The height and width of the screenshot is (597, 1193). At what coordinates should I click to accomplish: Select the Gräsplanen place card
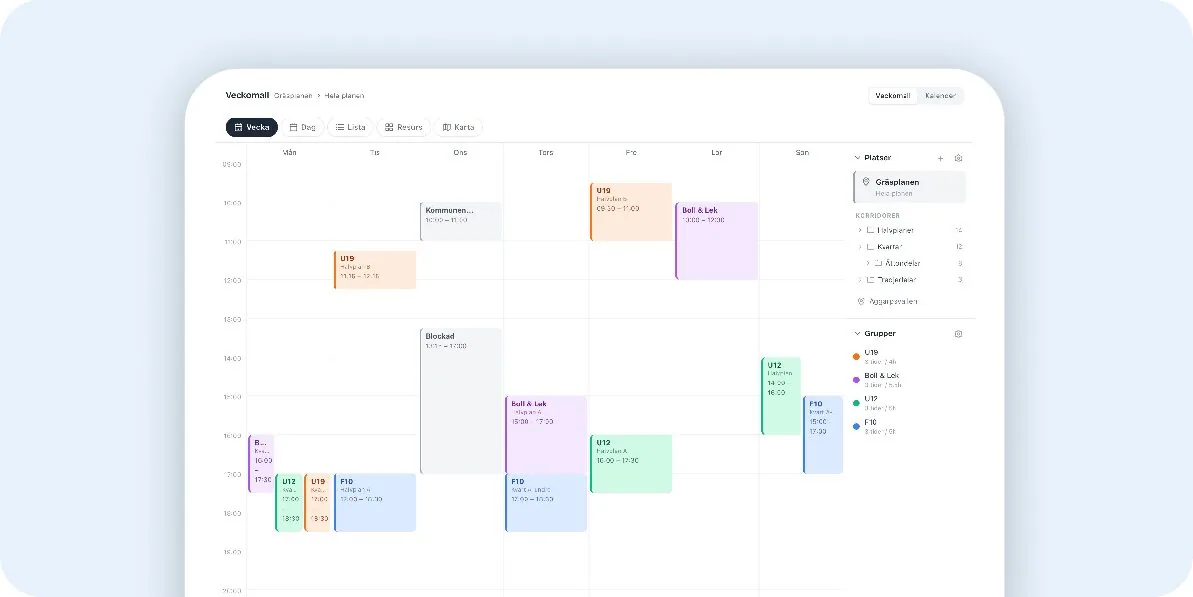909,187
